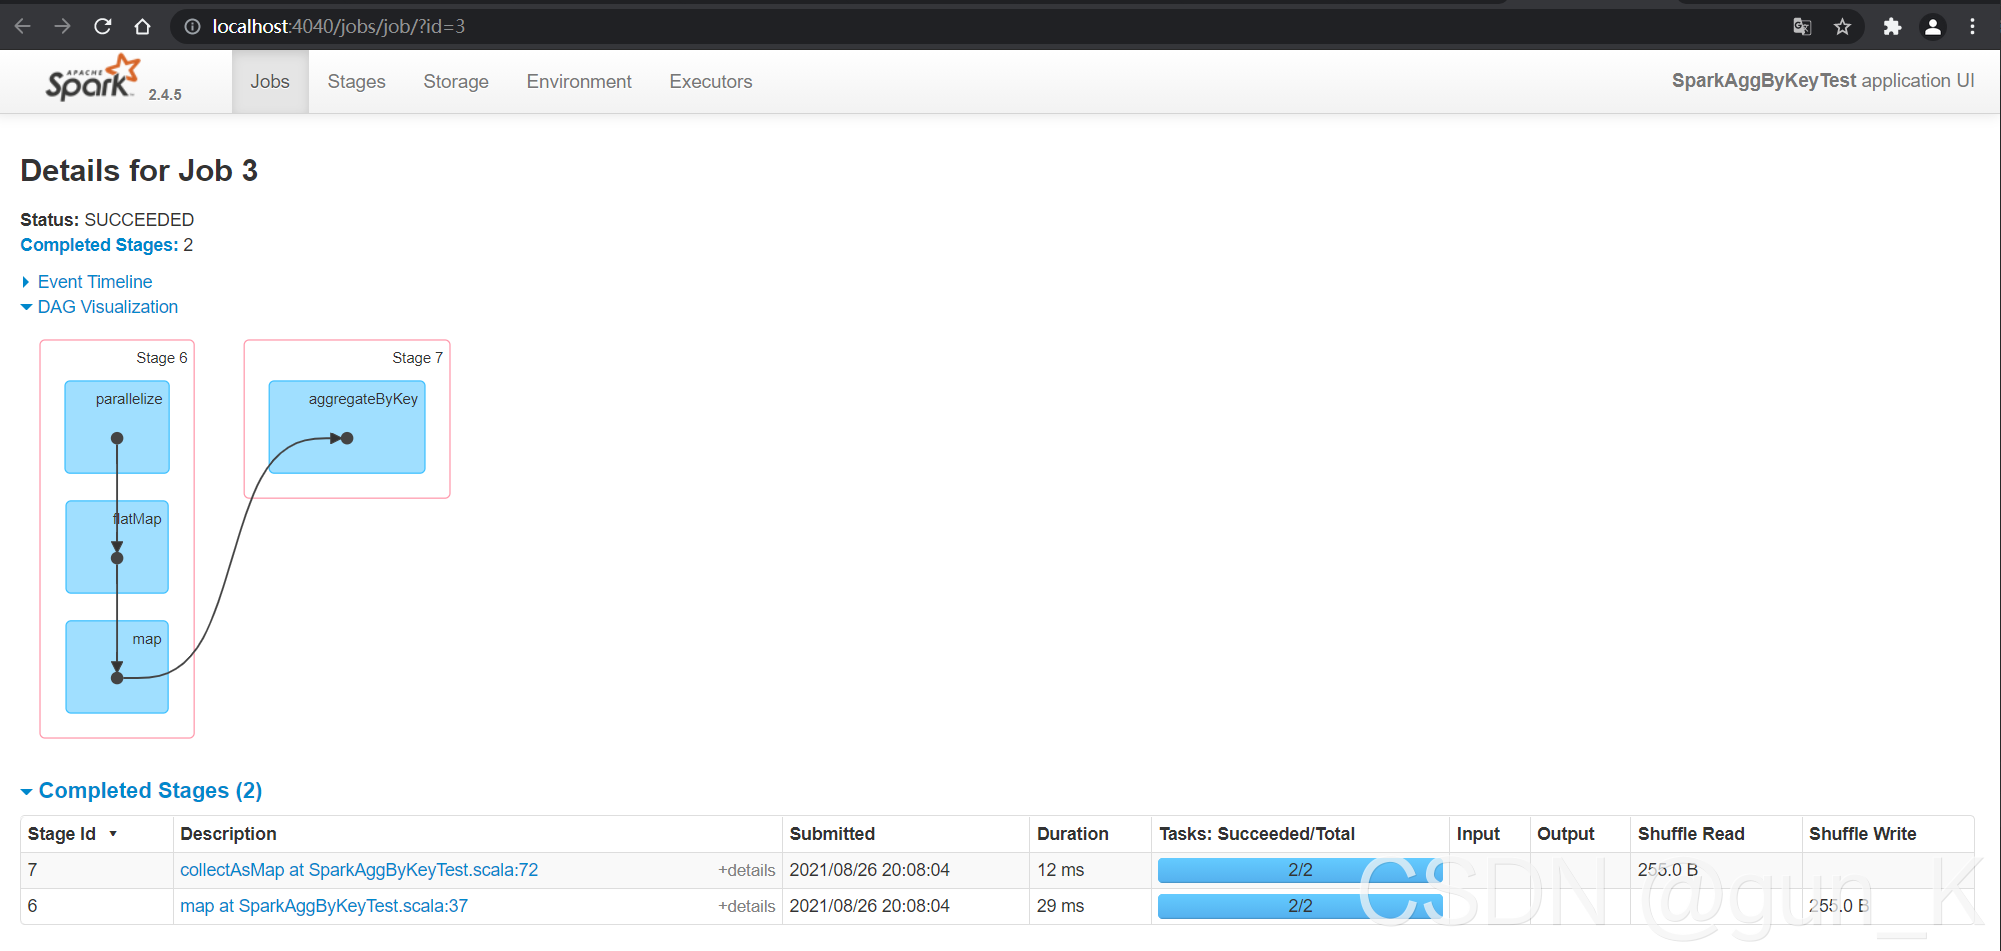Show +details for stage 7 row

(x=746, y=871)
